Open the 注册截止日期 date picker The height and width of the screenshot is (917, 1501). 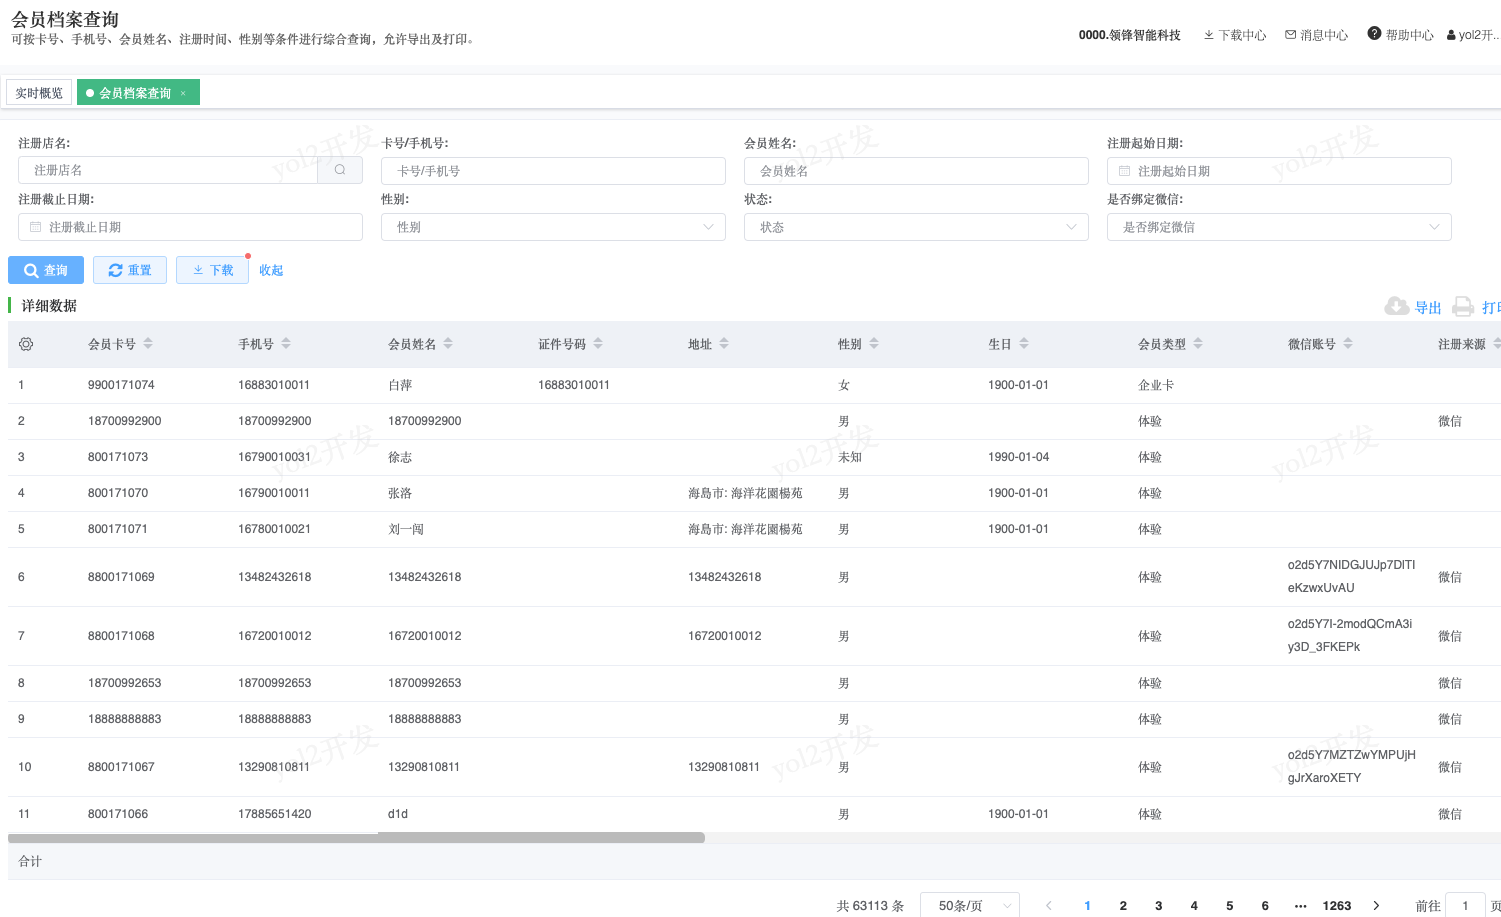190,227
